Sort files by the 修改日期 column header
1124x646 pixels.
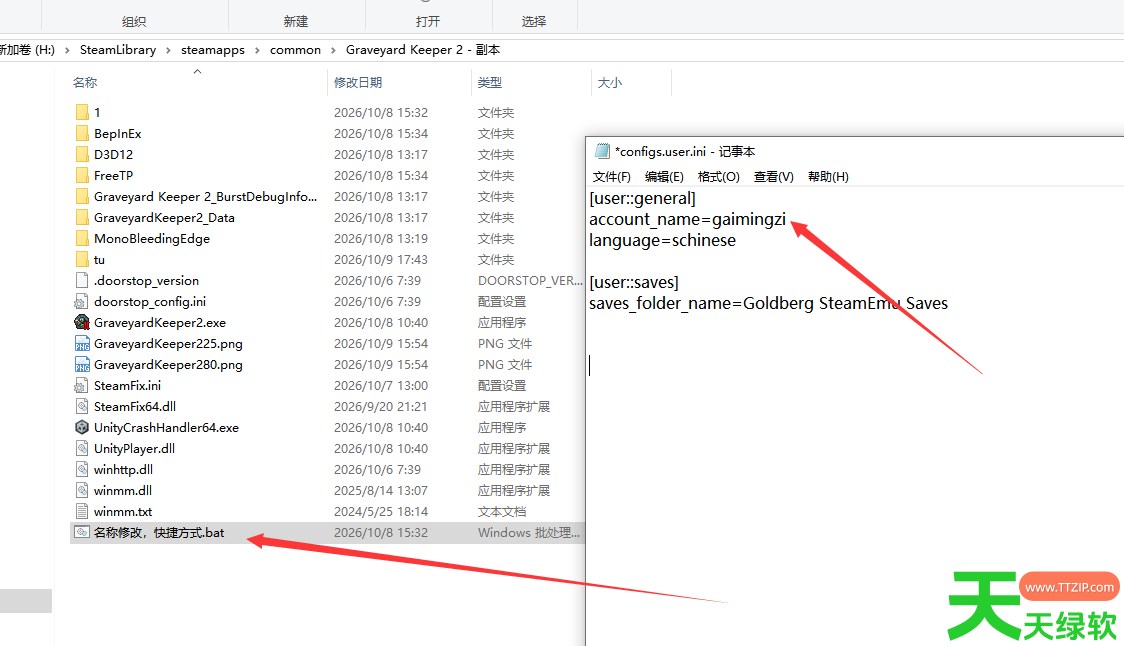point(358,82)
